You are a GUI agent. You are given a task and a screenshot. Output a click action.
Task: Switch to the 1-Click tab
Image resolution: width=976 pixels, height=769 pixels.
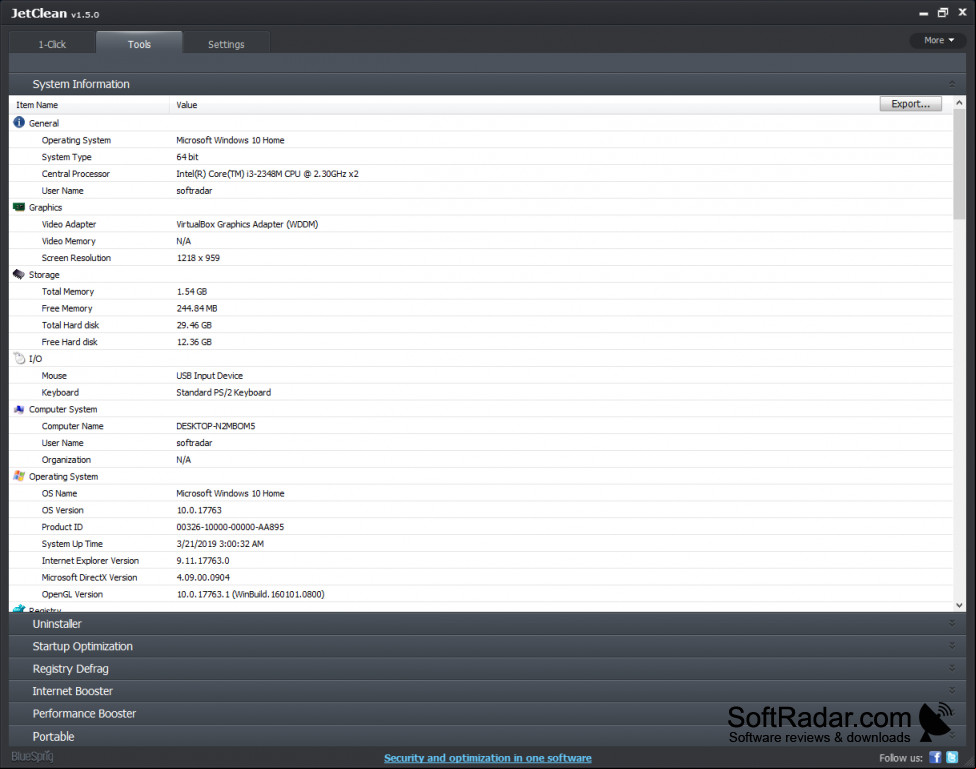pos(52,44)
